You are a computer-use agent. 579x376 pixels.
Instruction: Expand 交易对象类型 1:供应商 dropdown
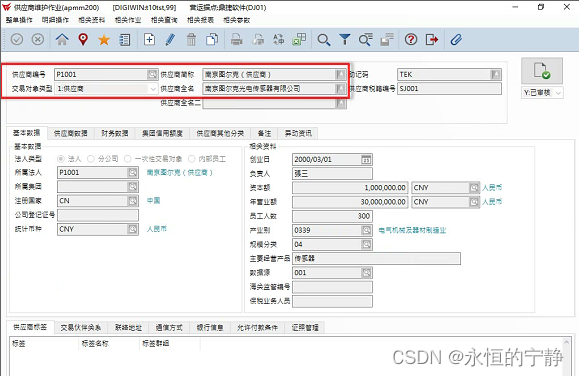[x=153, y=89]
